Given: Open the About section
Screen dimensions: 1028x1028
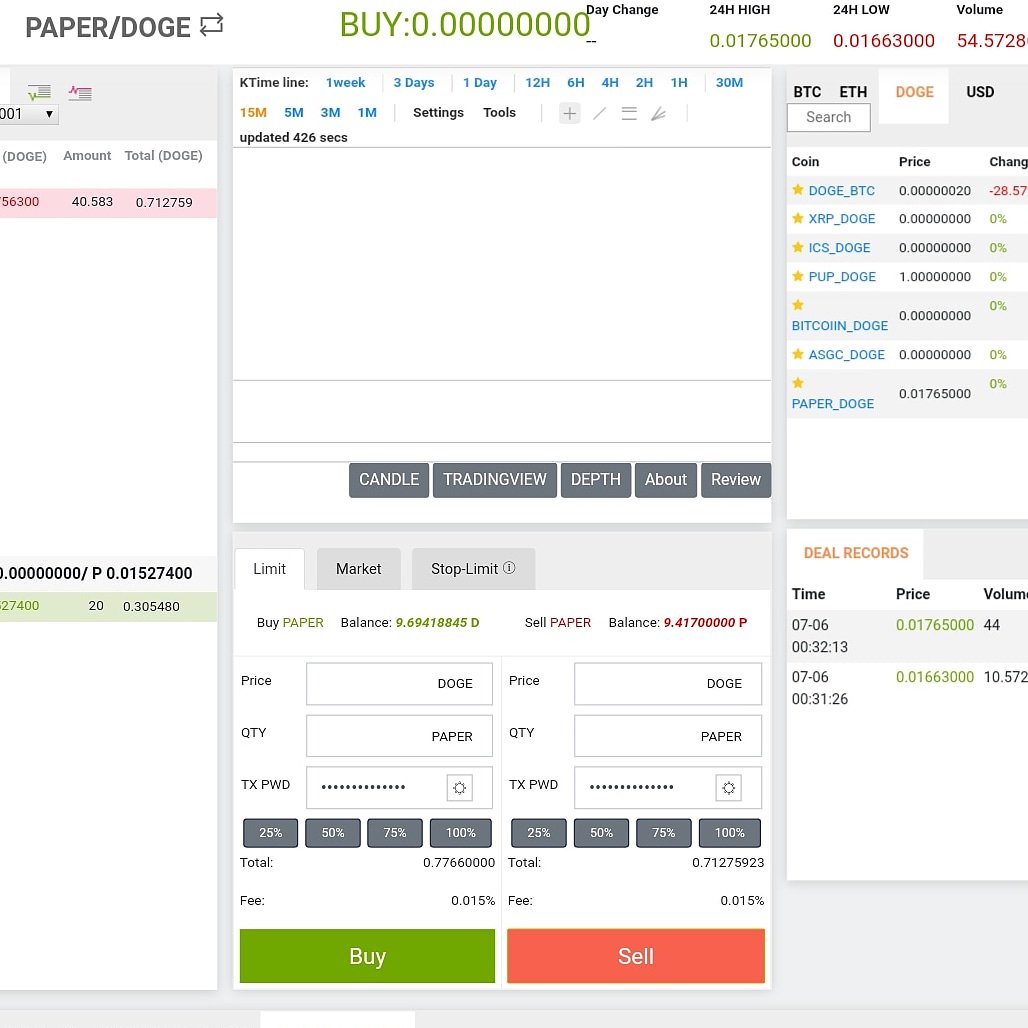Looking at the screenshot, I should point(665,480).
